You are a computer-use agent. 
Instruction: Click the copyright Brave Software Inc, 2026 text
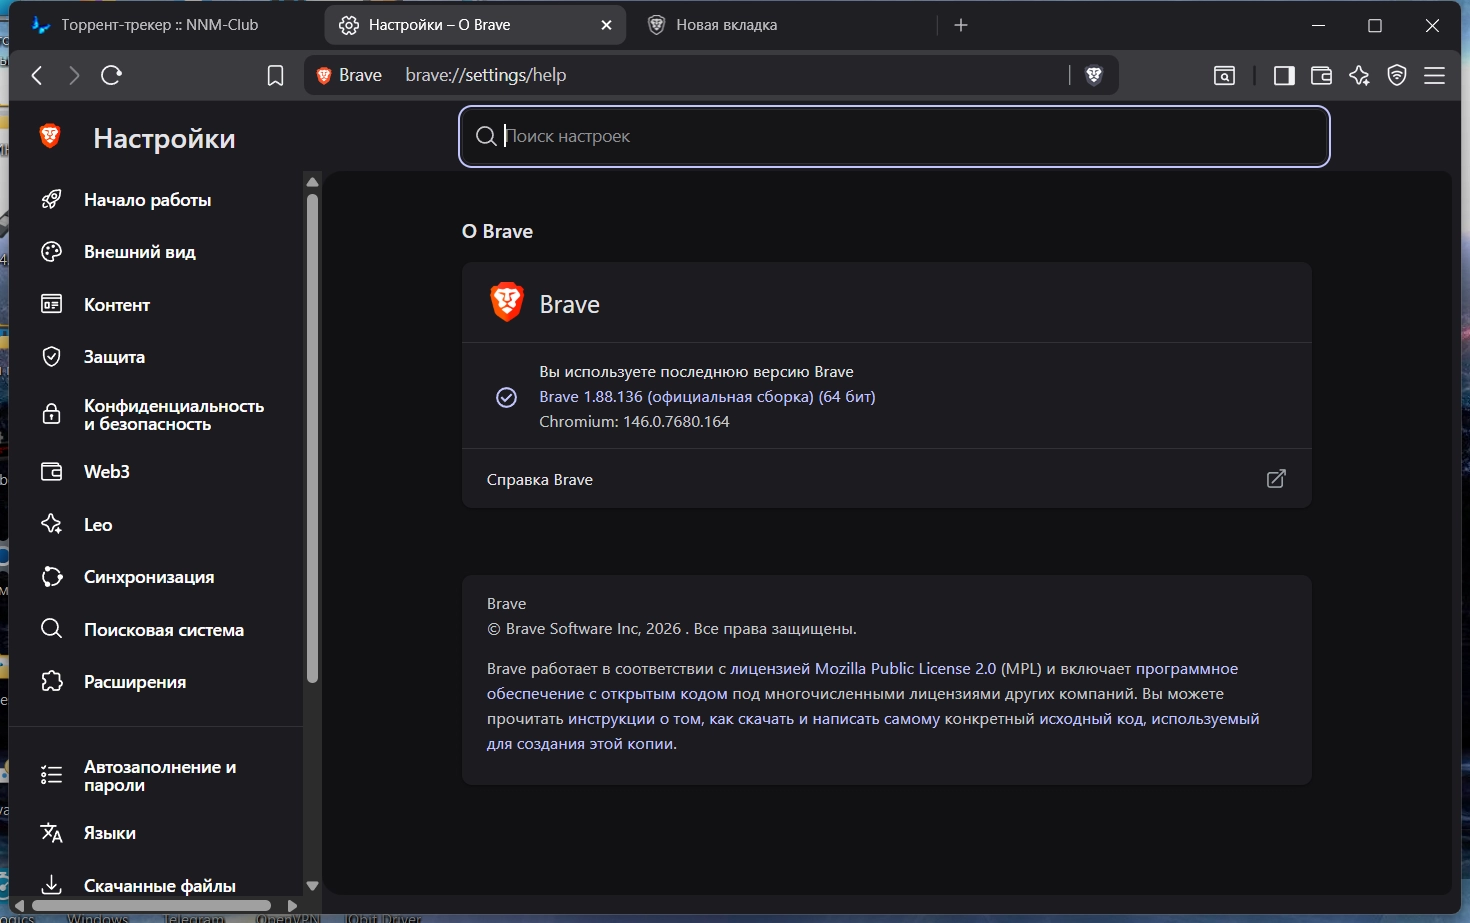671,629
